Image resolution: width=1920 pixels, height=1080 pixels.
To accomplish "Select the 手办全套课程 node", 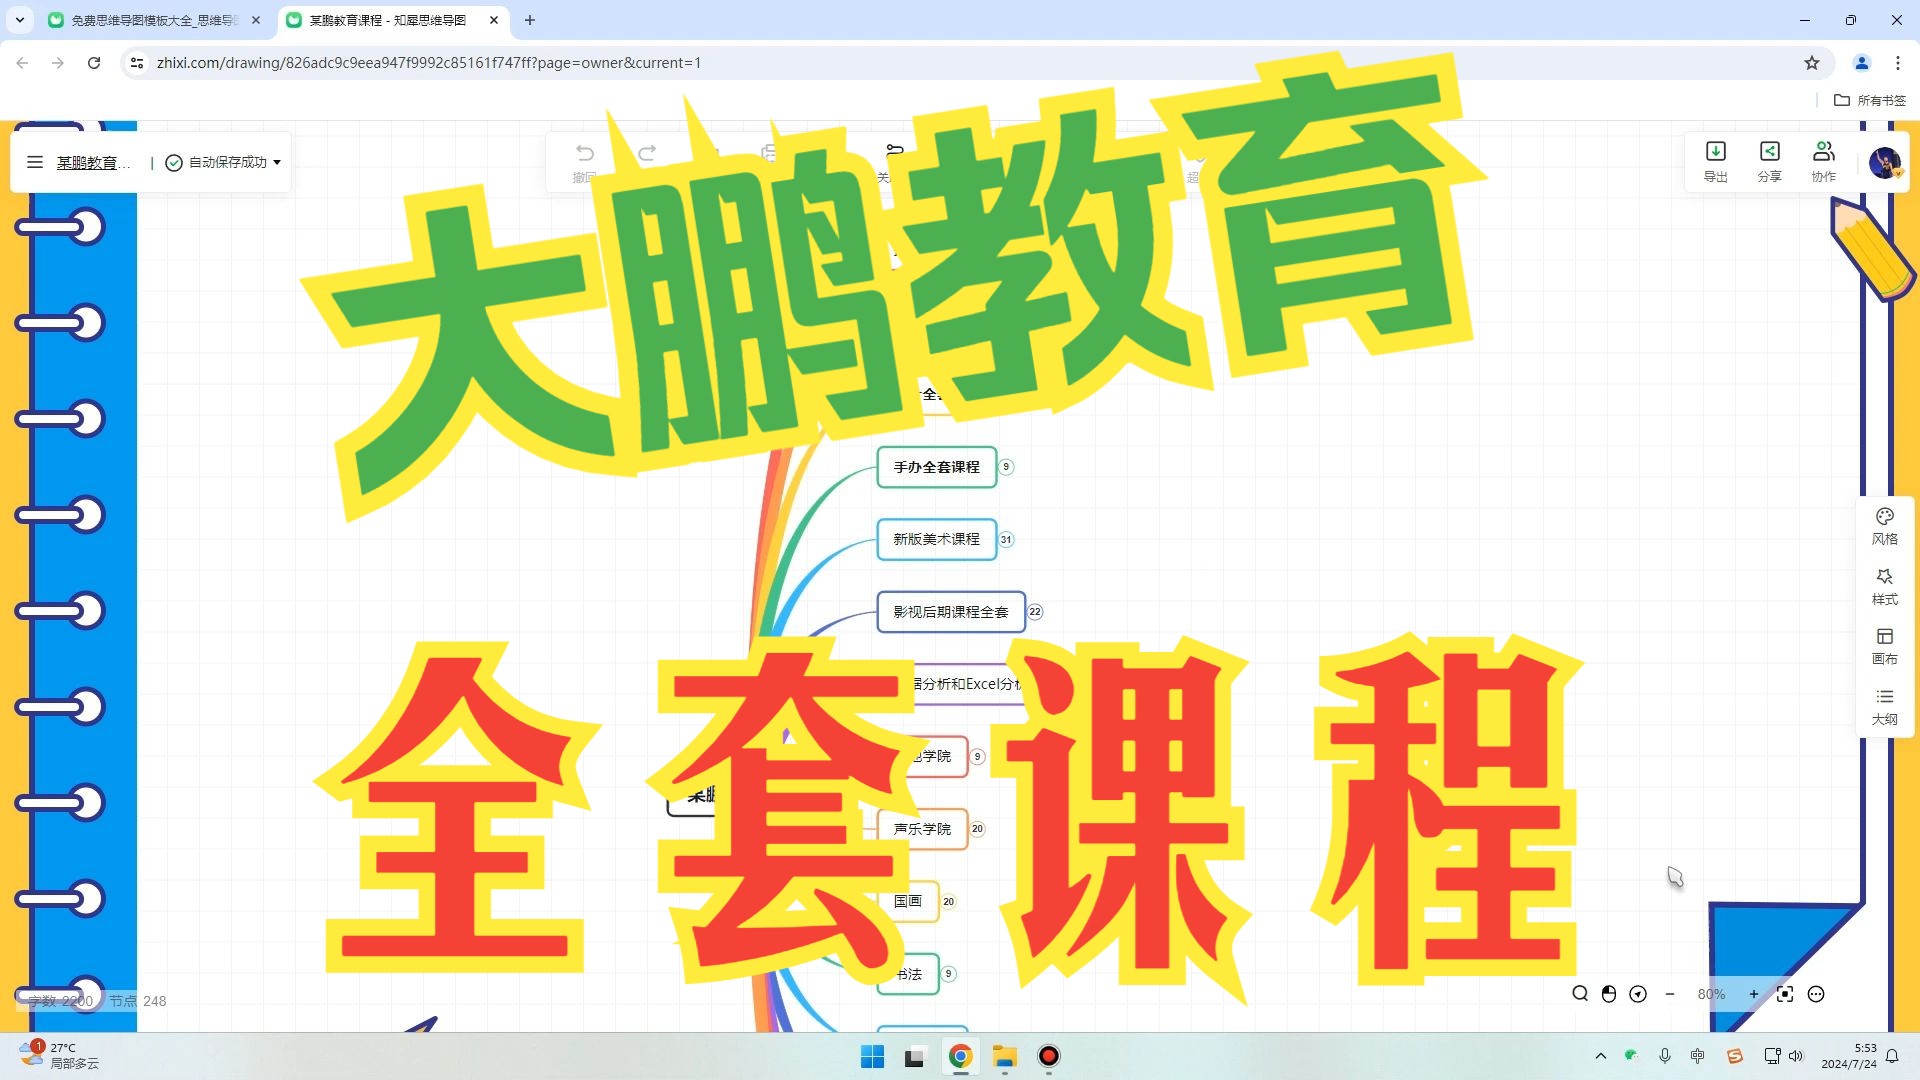I will (x=937, y=467).
